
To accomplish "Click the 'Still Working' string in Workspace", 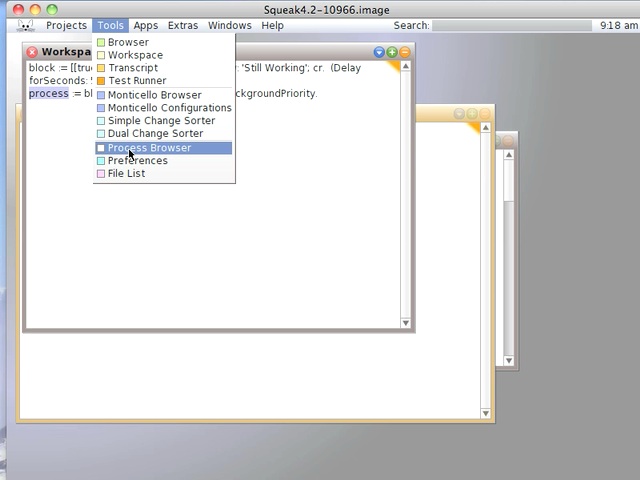I will 274,68.
